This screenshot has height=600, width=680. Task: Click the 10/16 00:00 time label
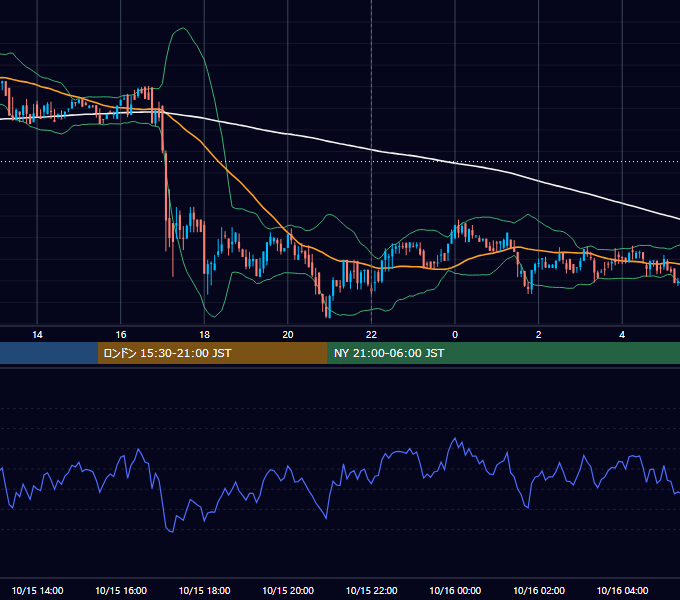tap(455, 590)
